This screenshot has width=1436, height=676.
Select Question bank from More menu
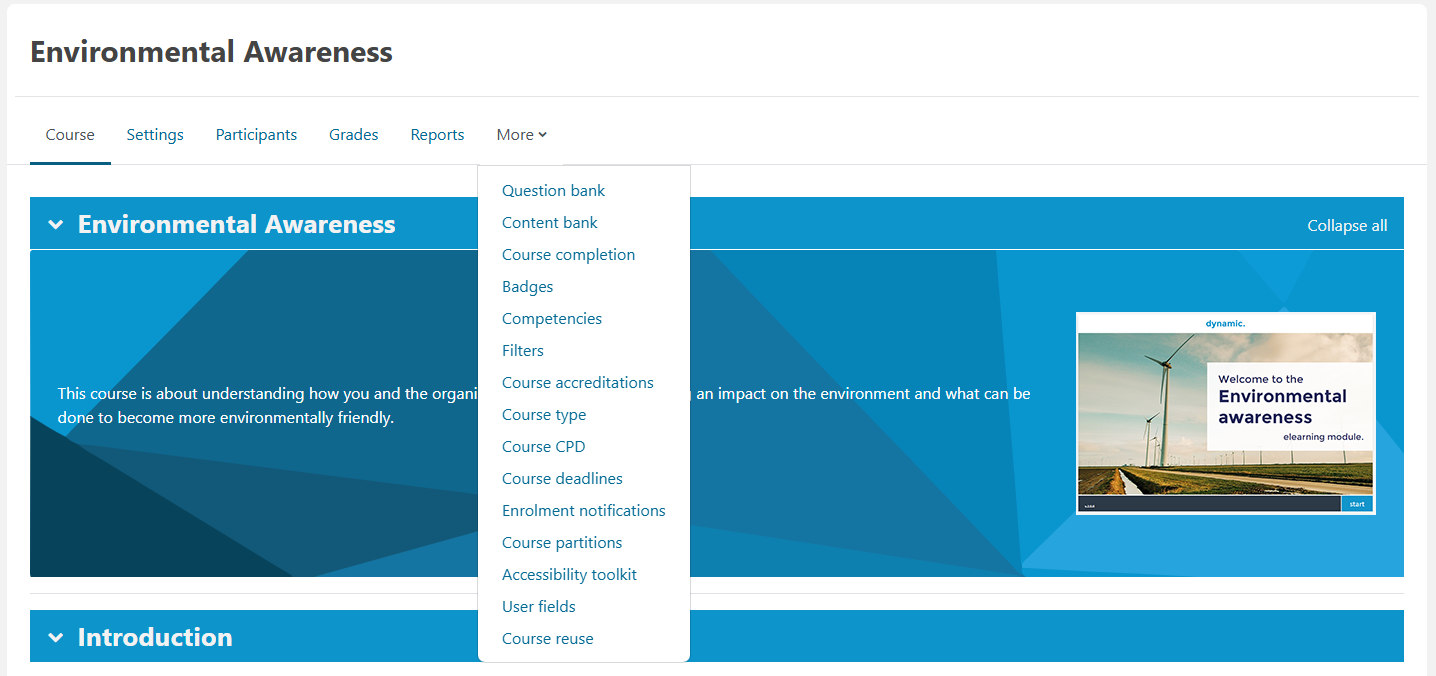pyautogui.click(x=554, y=191)
